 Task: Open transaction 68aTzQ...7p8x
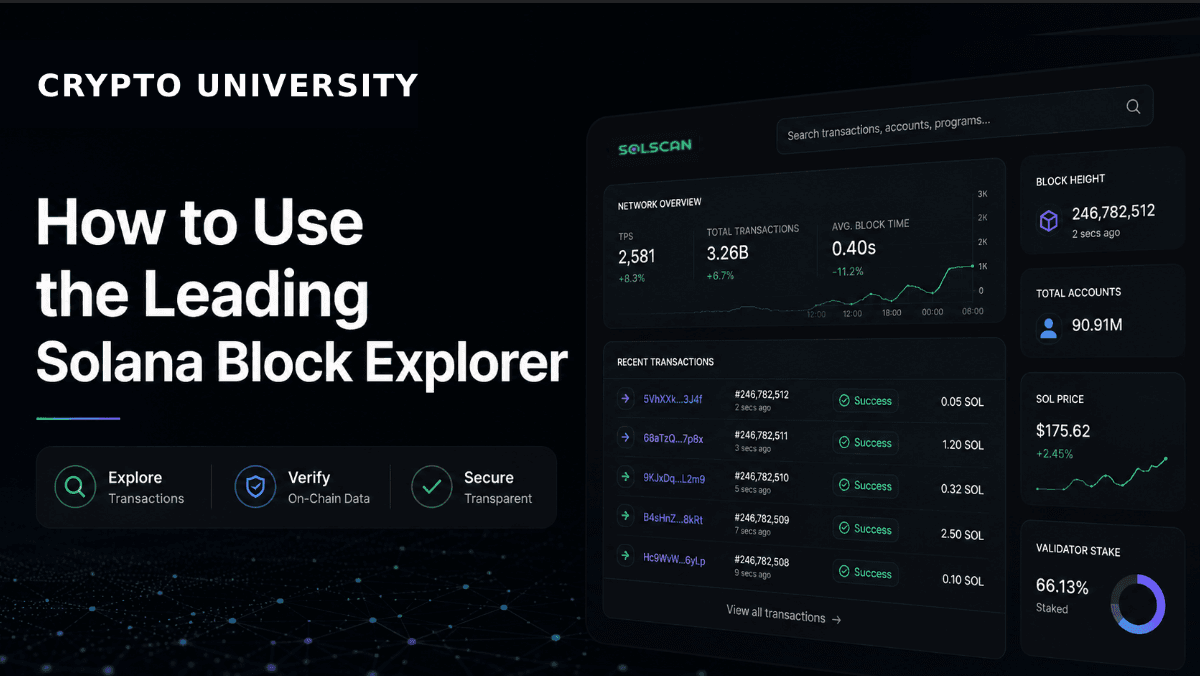pyautogui.click(x=673, y=439)
